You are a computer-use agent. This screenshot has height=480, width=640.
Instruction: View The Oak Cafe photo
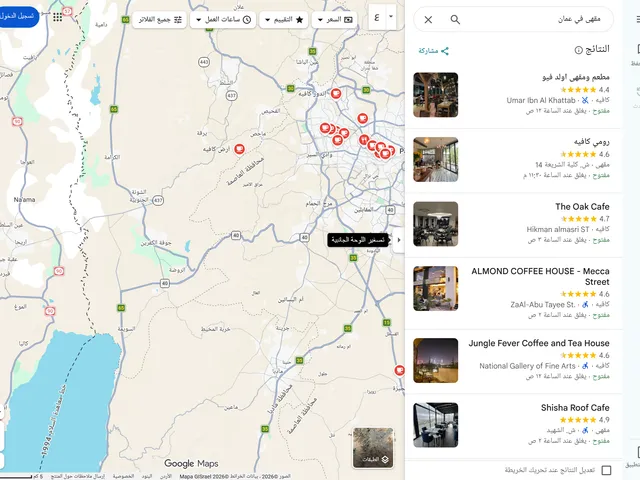(436, 224)
